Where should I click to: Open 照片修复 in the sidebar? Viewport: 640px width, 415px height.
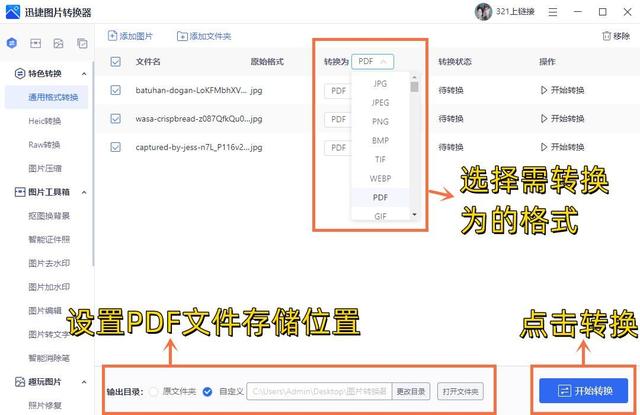tap(45, 406)
